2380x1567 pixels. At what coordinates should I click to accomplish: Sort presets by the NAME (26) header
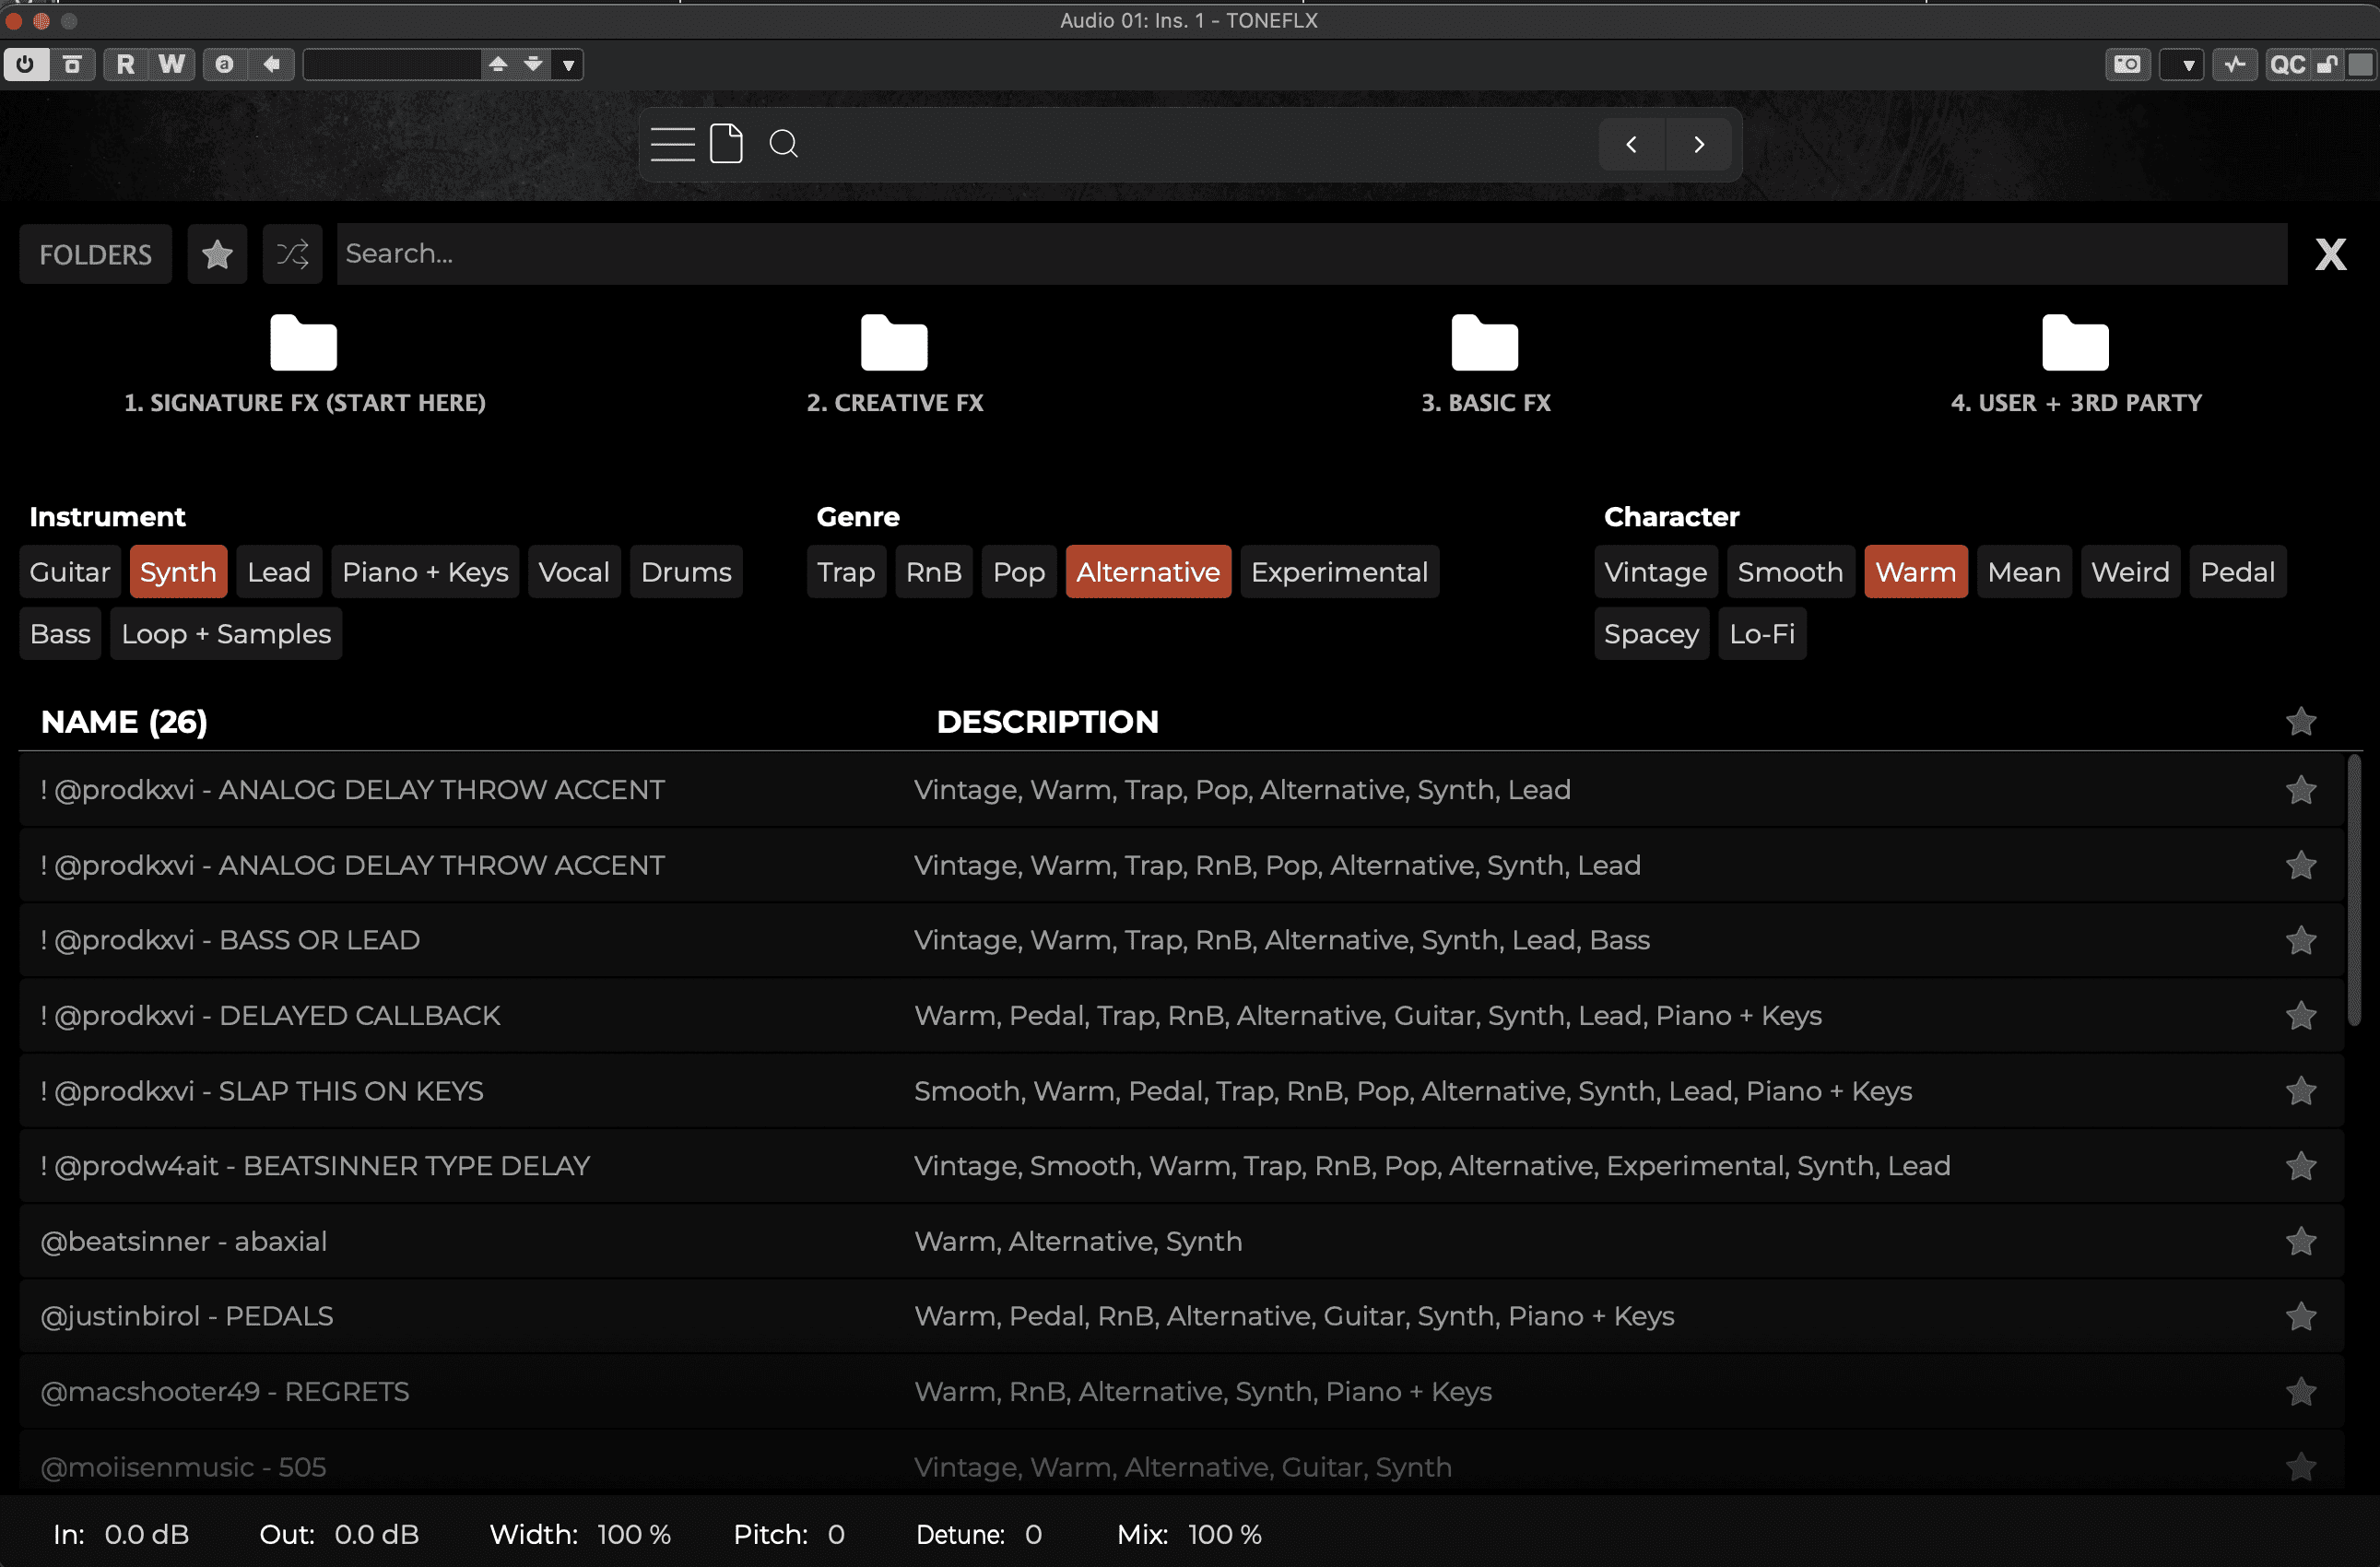(124, 721)
